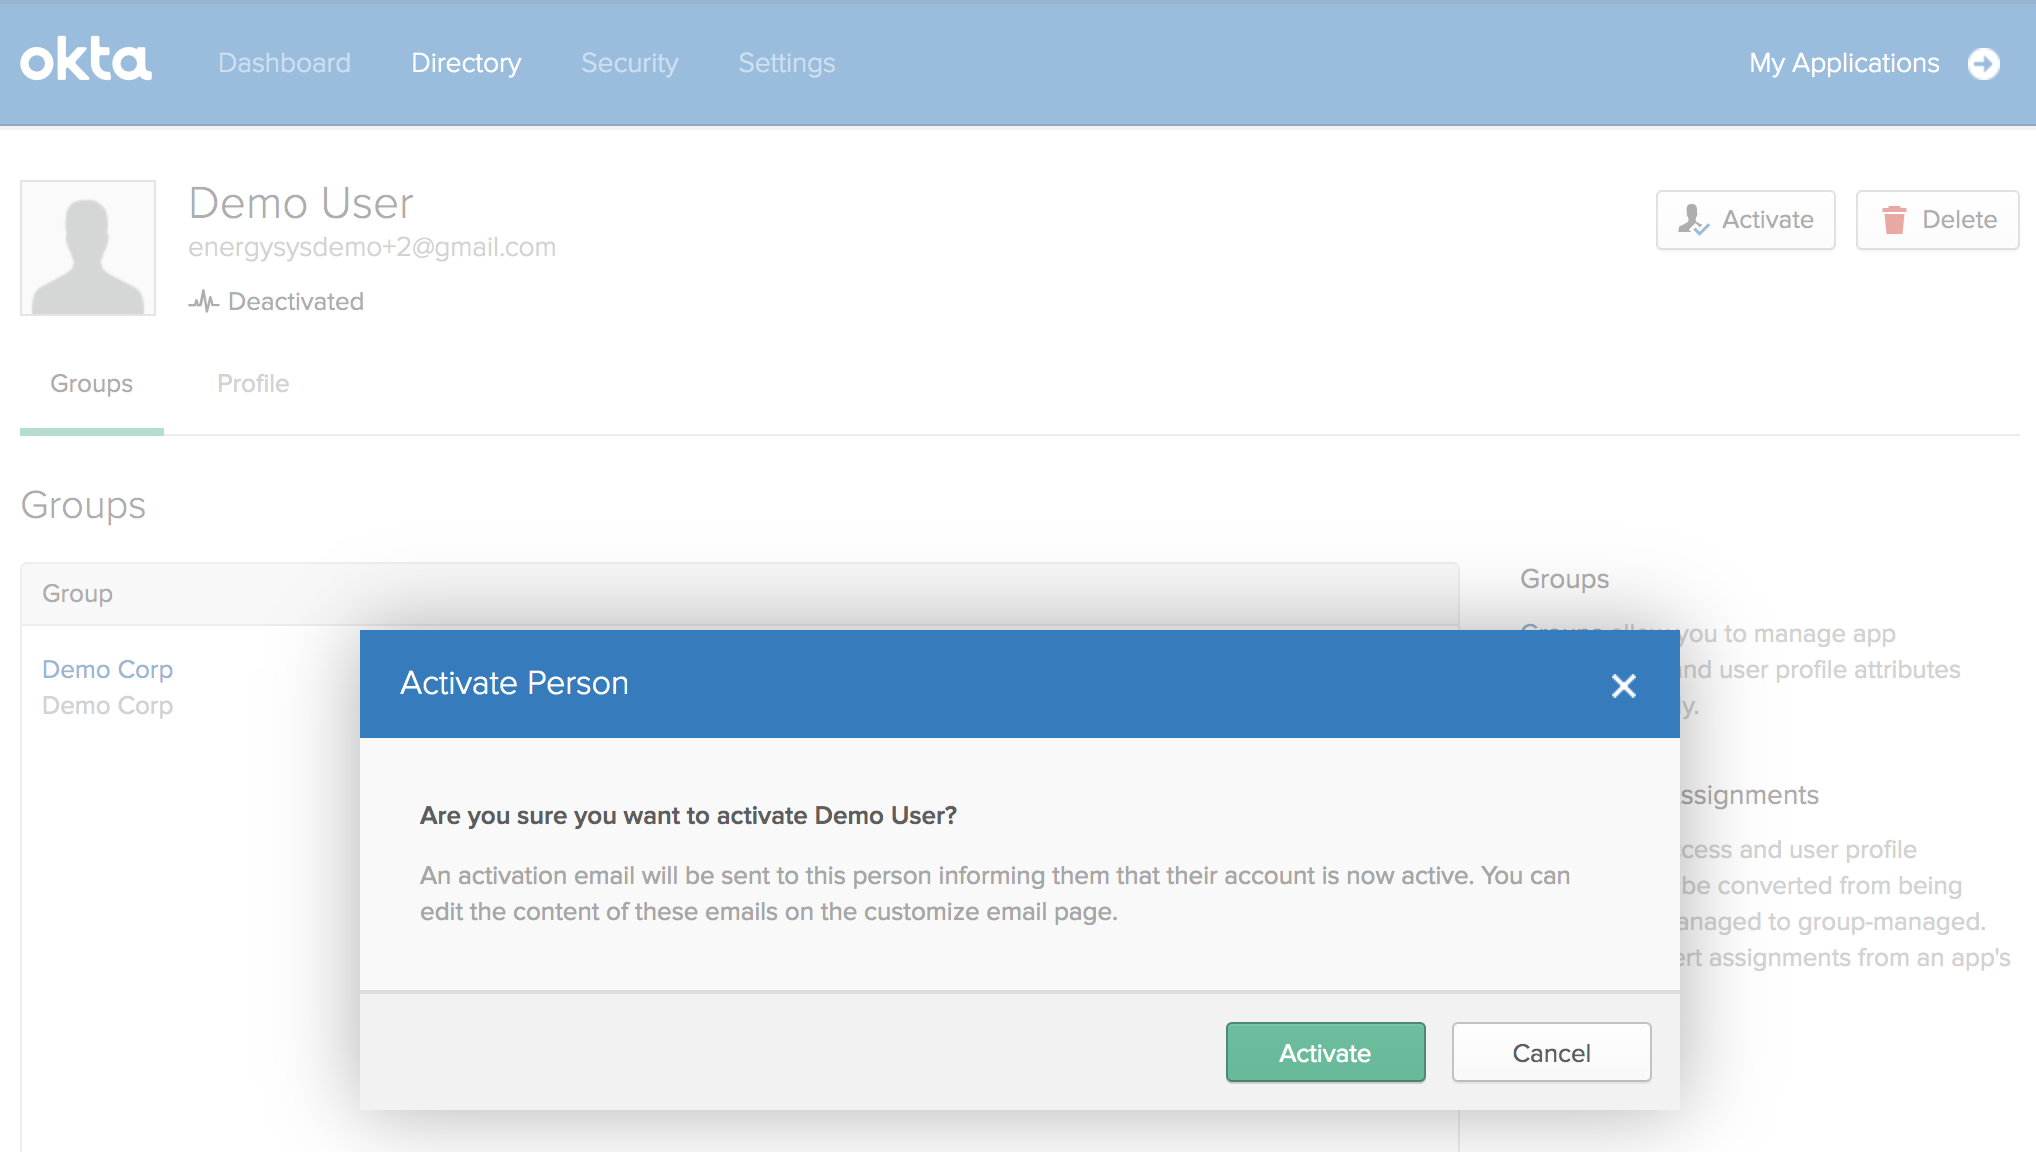Close the Activate Person dialog with X
2036x1152 pixels.
(1623, 685)
